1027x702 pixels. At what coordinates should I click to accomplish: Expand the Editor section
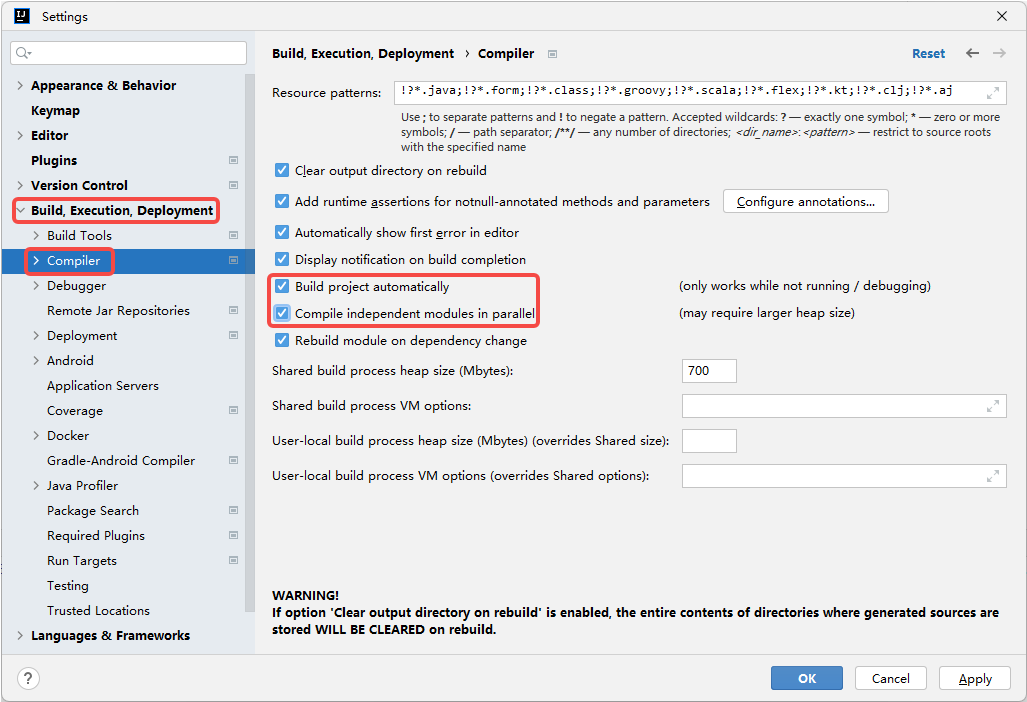click(20, 136)
